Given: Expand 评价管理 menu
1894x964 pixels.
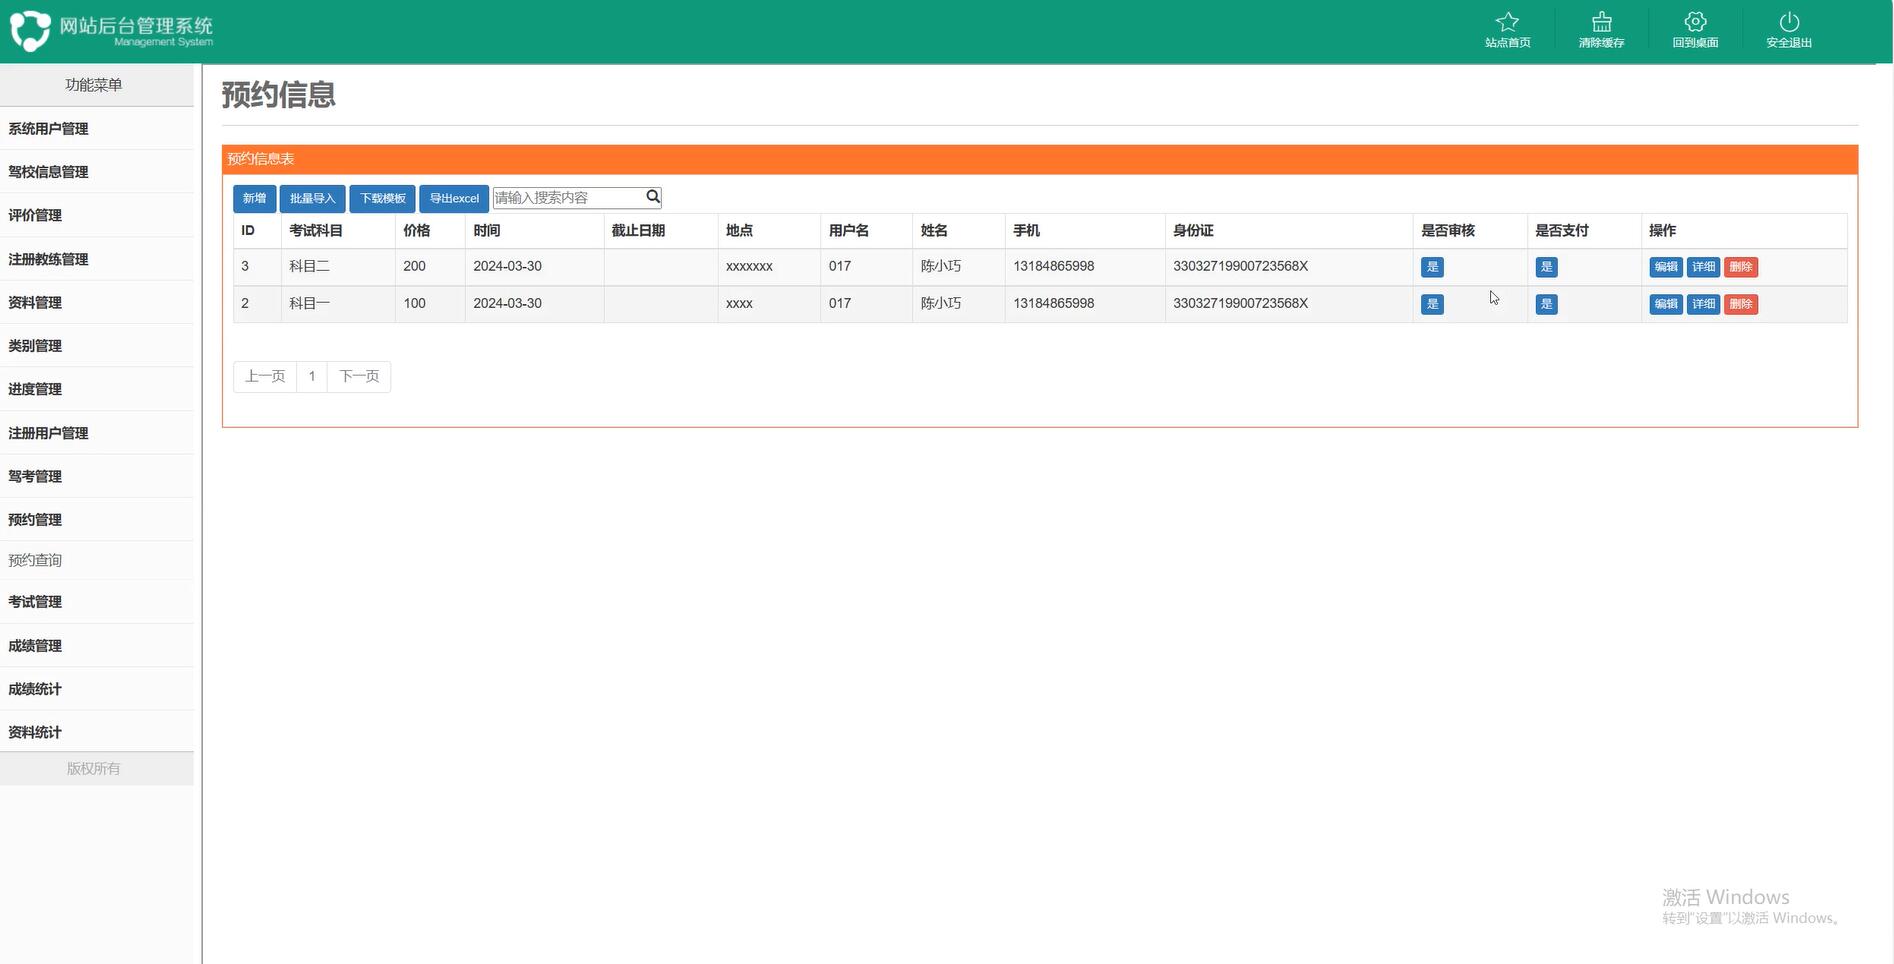Looking at the screenshot, I should (x=97, y=215).
